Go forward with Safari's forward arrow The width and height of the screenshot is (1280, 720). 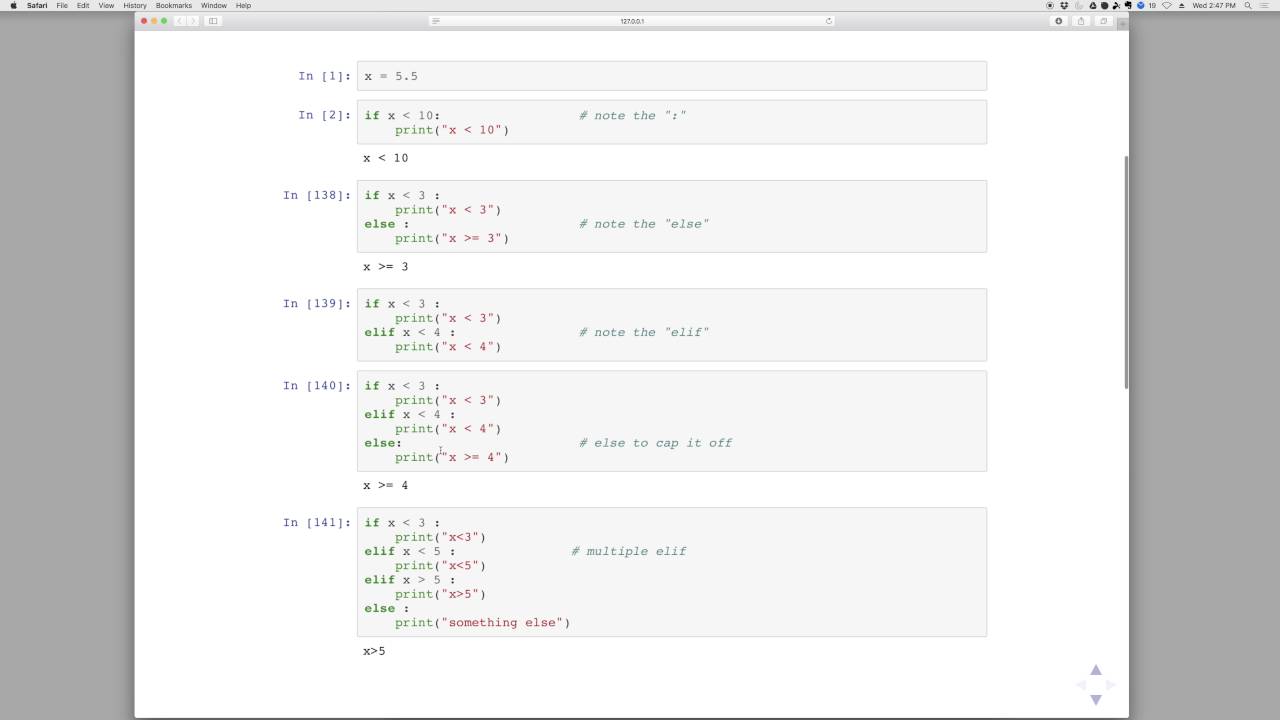192,21
